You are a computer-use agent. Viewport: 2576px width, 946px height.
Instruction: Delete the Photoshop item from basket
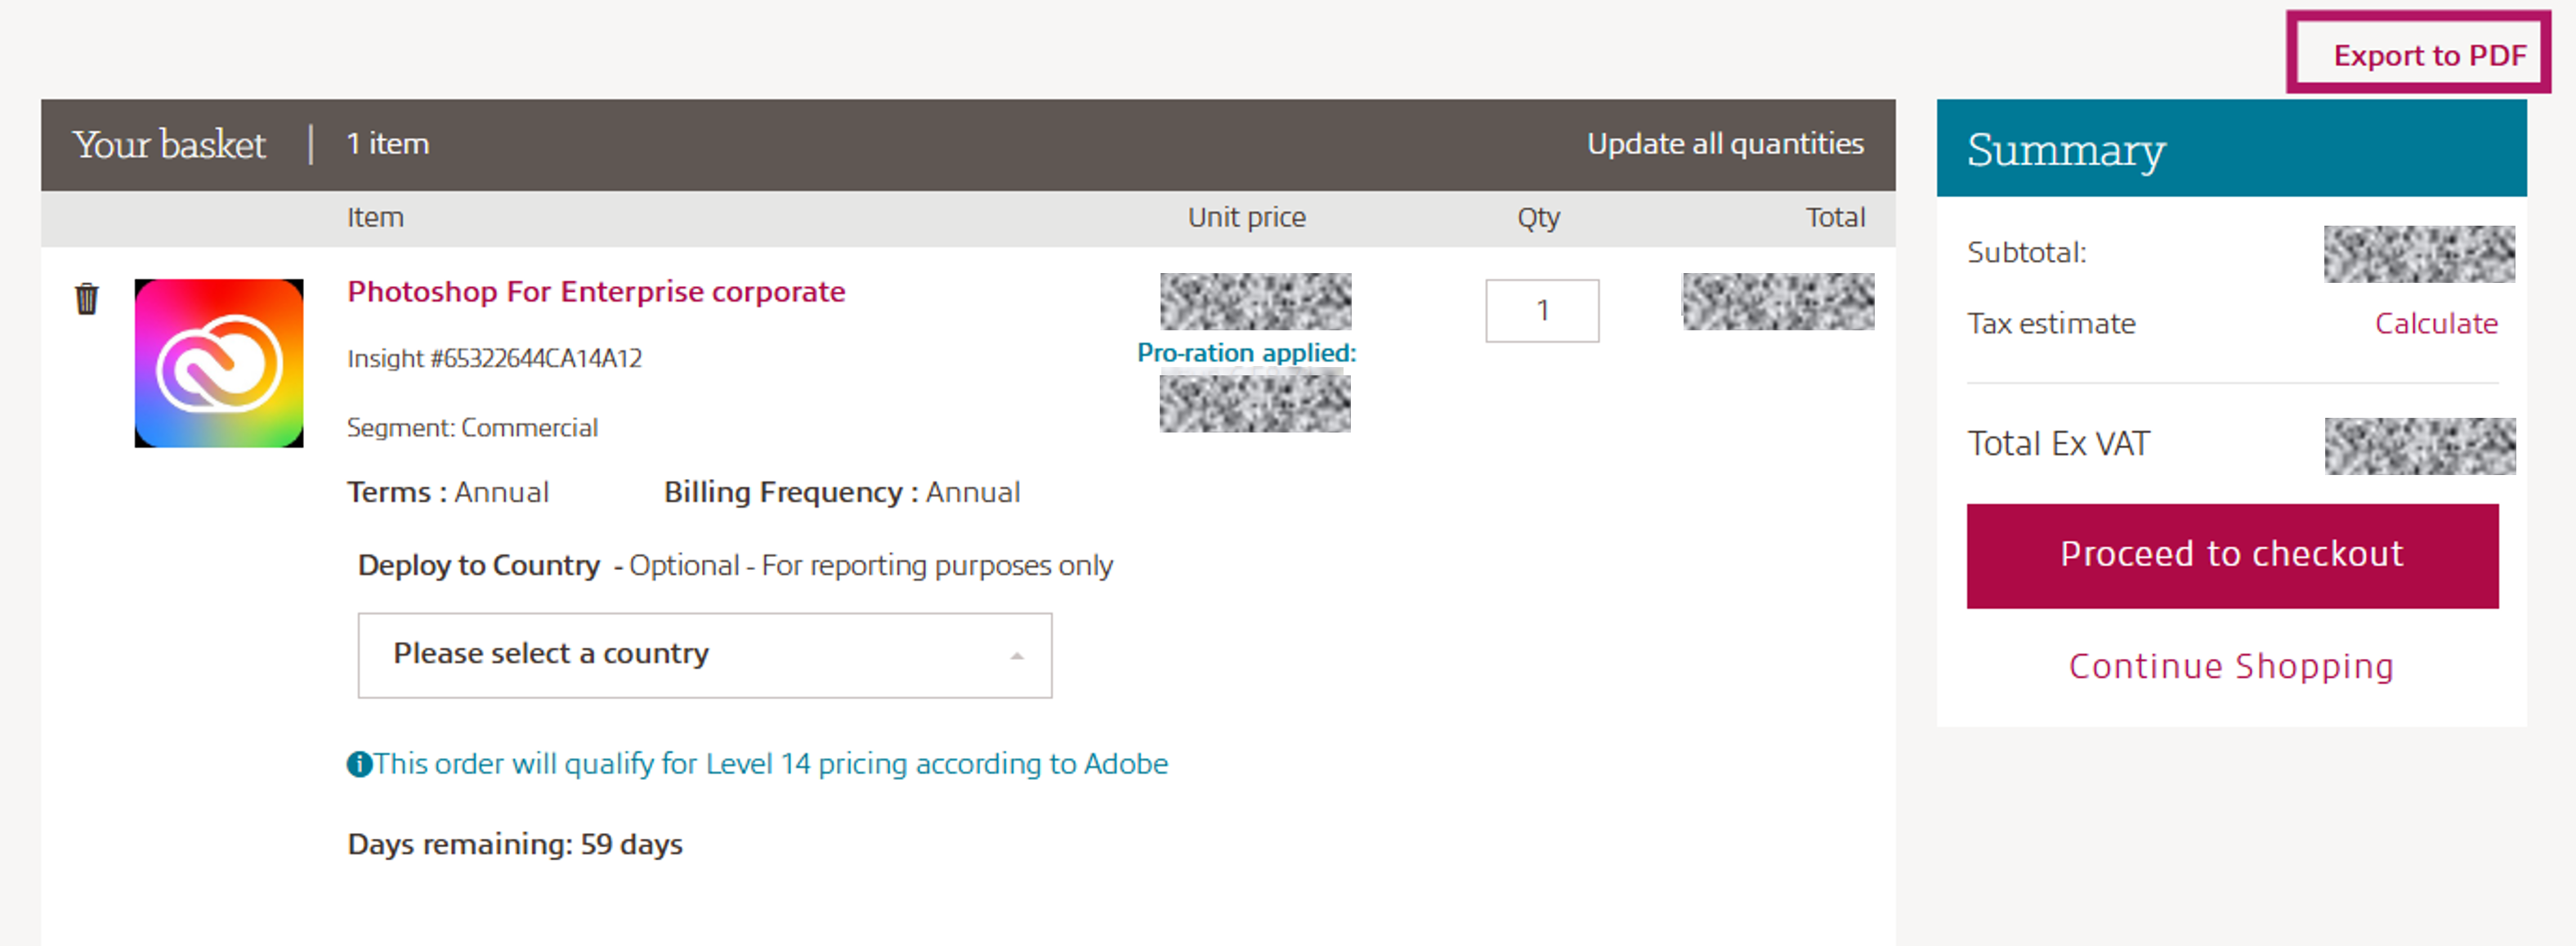coord(87,298)
